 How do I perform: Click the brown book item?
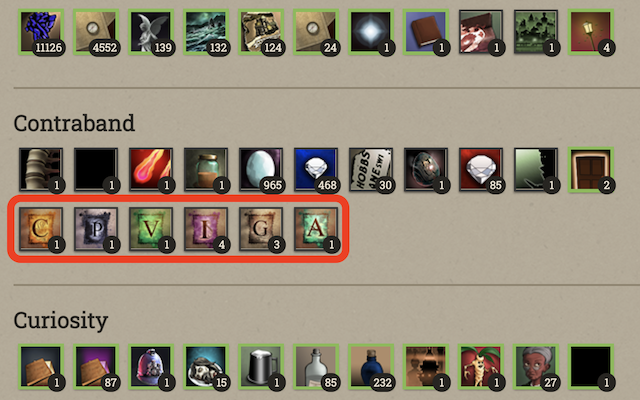click(x=425, y=32)
